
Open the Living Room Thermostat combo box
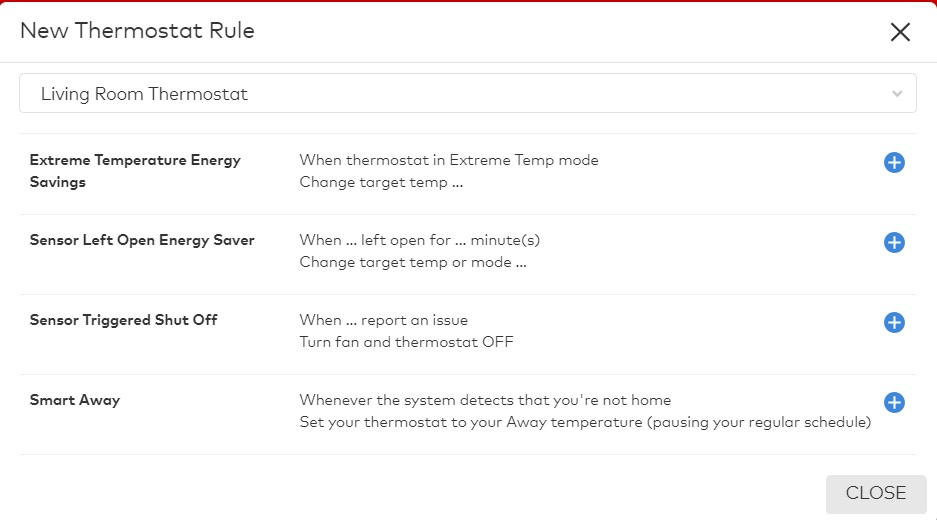tap(468, 93)
